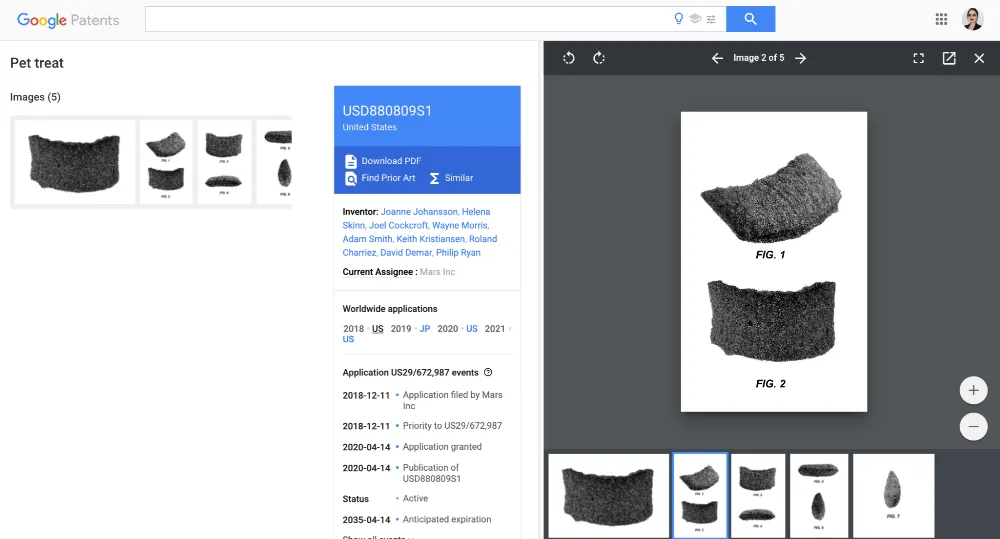1000x539 pixels.
Task: Click the Google Patents logo
Action: point(68,20)
